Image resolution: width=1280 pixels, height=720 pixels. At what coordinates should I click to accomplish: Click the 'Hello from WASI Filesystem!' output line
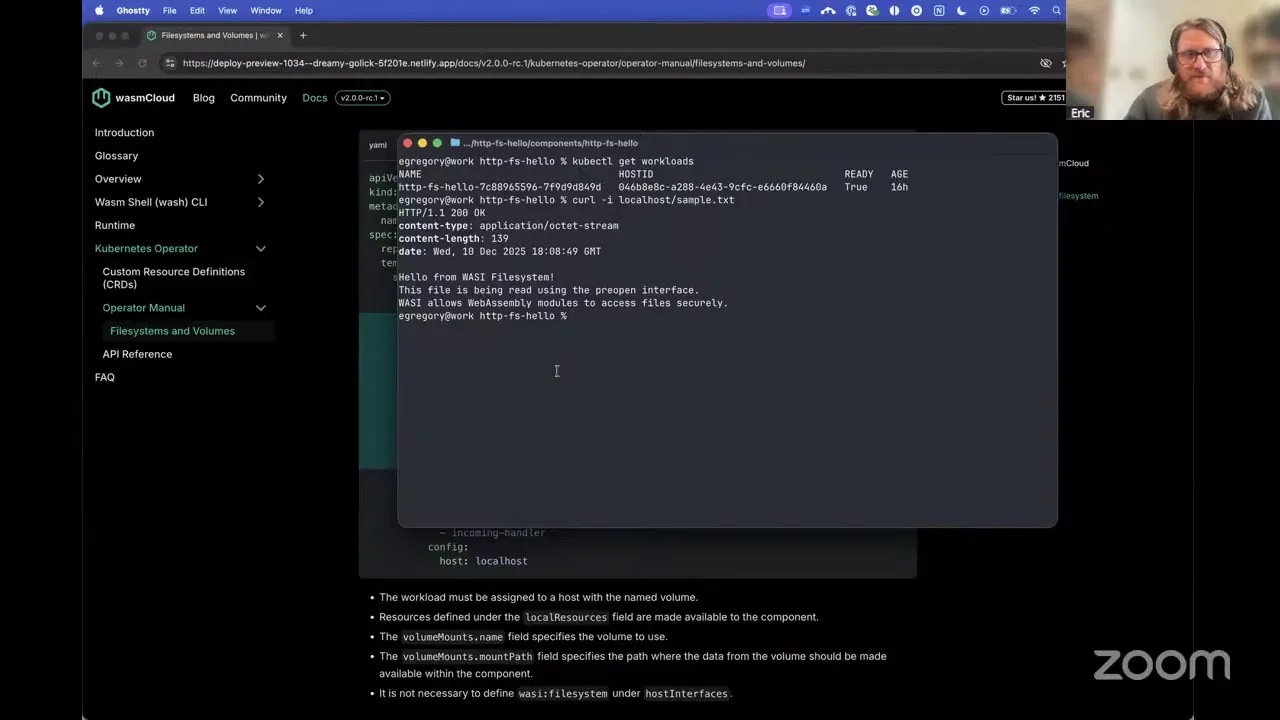point(476,277)
